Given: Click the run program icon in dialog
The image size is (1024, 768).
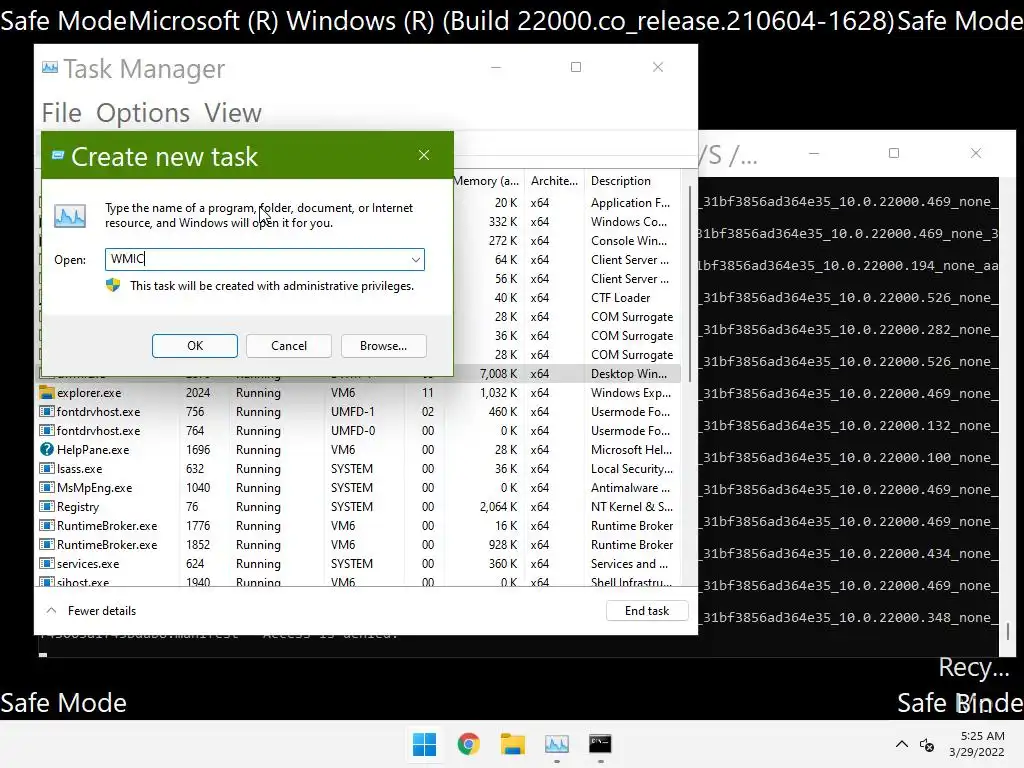Looking at the screenshot, I should click(70, 216).
